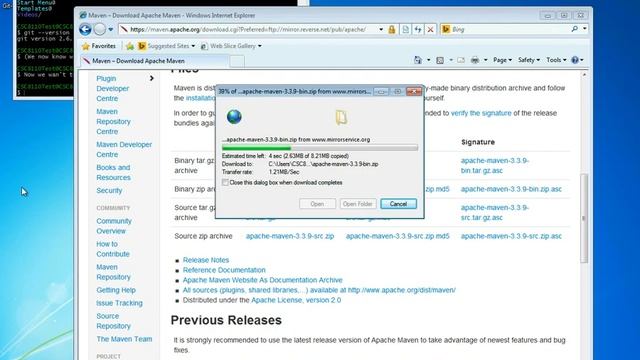The height and width of the screenshot is (360, 640).
Task: Open apache-maven-3.3.9-bin.zip.asc link
Action: pyautogui.click(x=511, y=189)
